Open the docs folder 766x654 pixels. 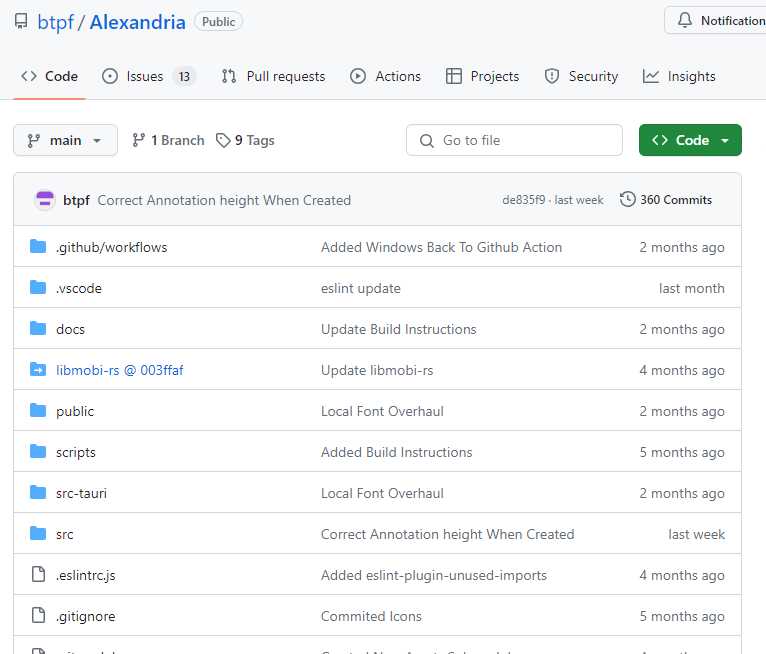70,330
